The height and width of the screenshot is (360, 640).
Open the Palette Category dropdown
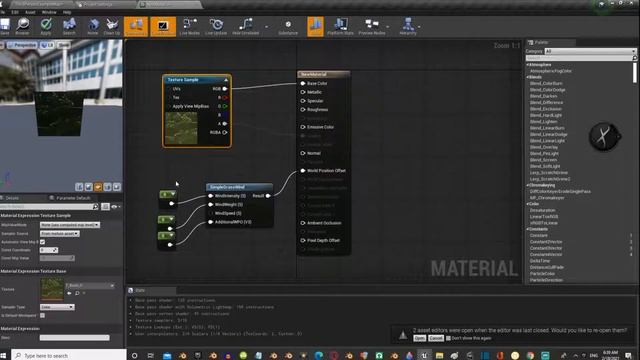tap(591, 51)
